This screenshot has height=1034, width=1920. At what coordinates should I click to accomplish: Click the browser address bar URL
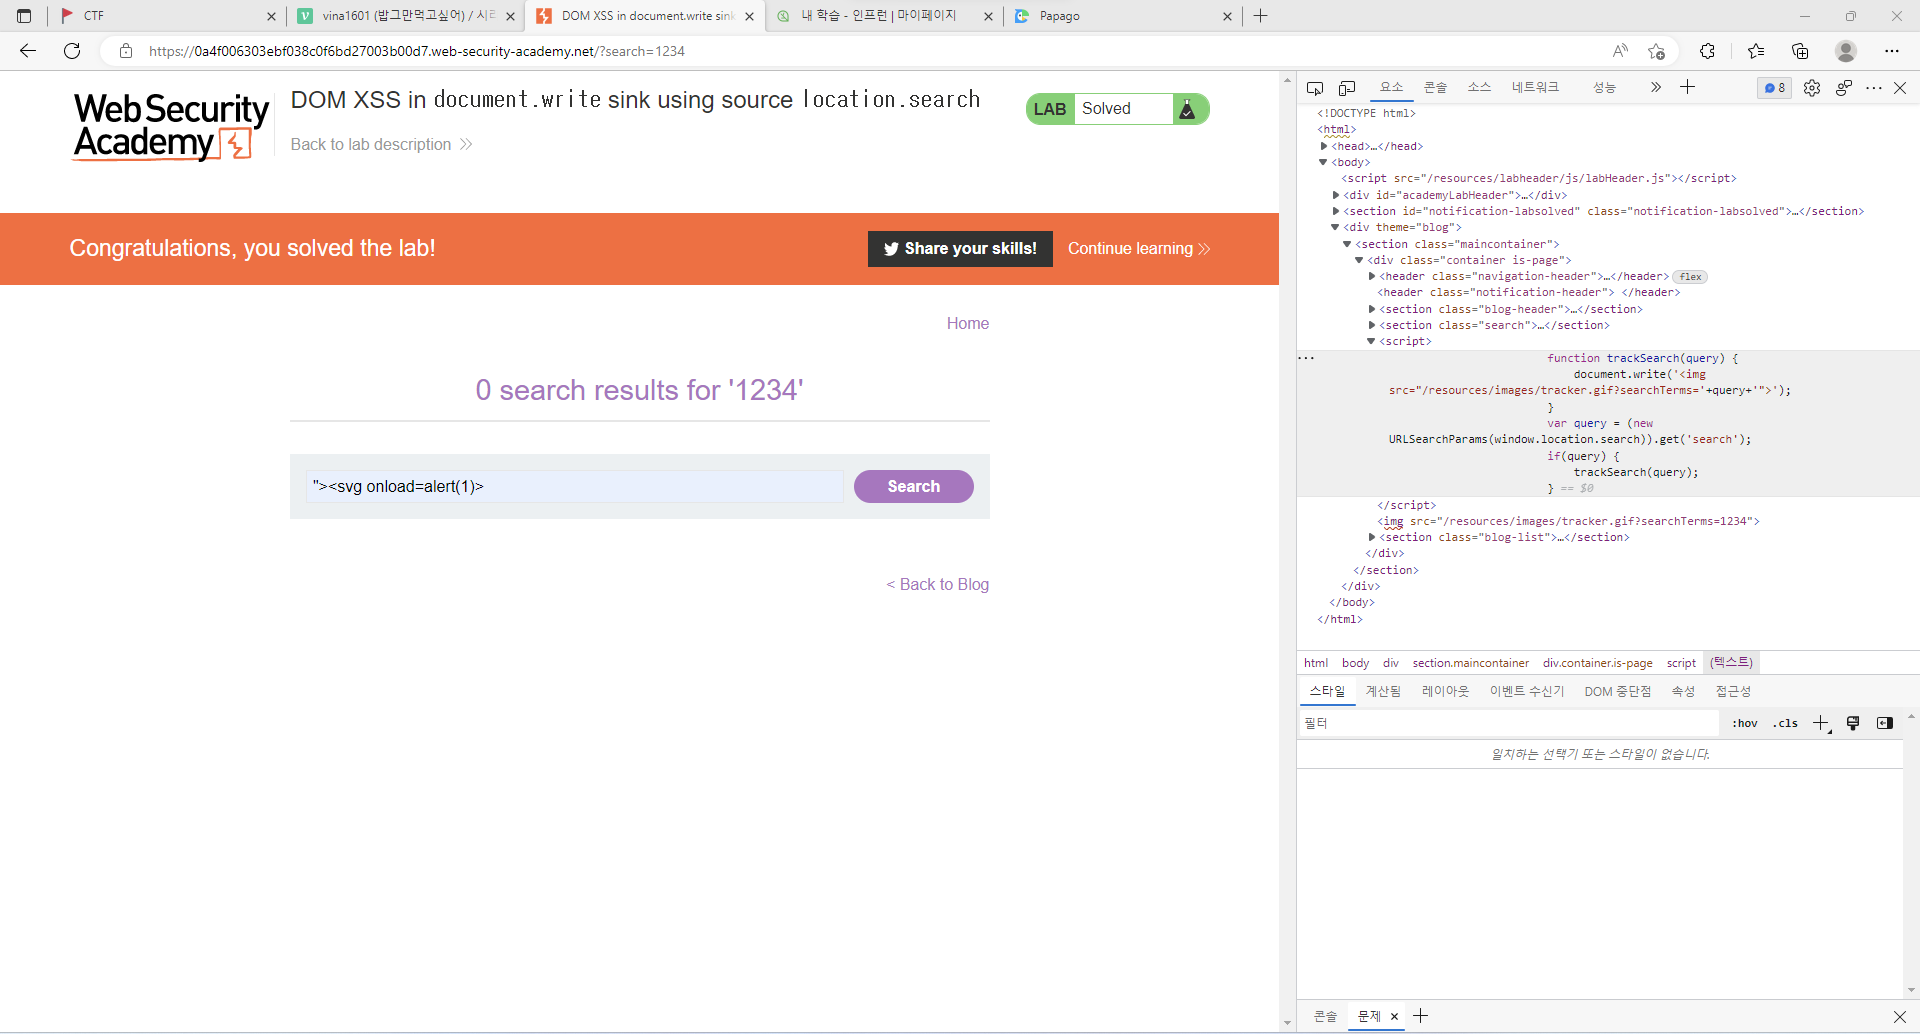(x=417, y=51)
